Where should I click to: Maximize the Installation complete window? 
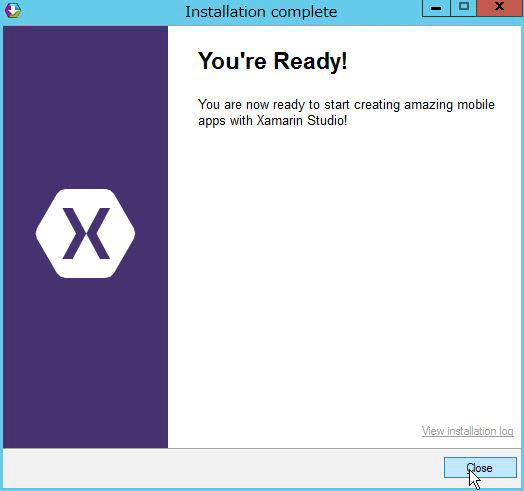[464, 8]
